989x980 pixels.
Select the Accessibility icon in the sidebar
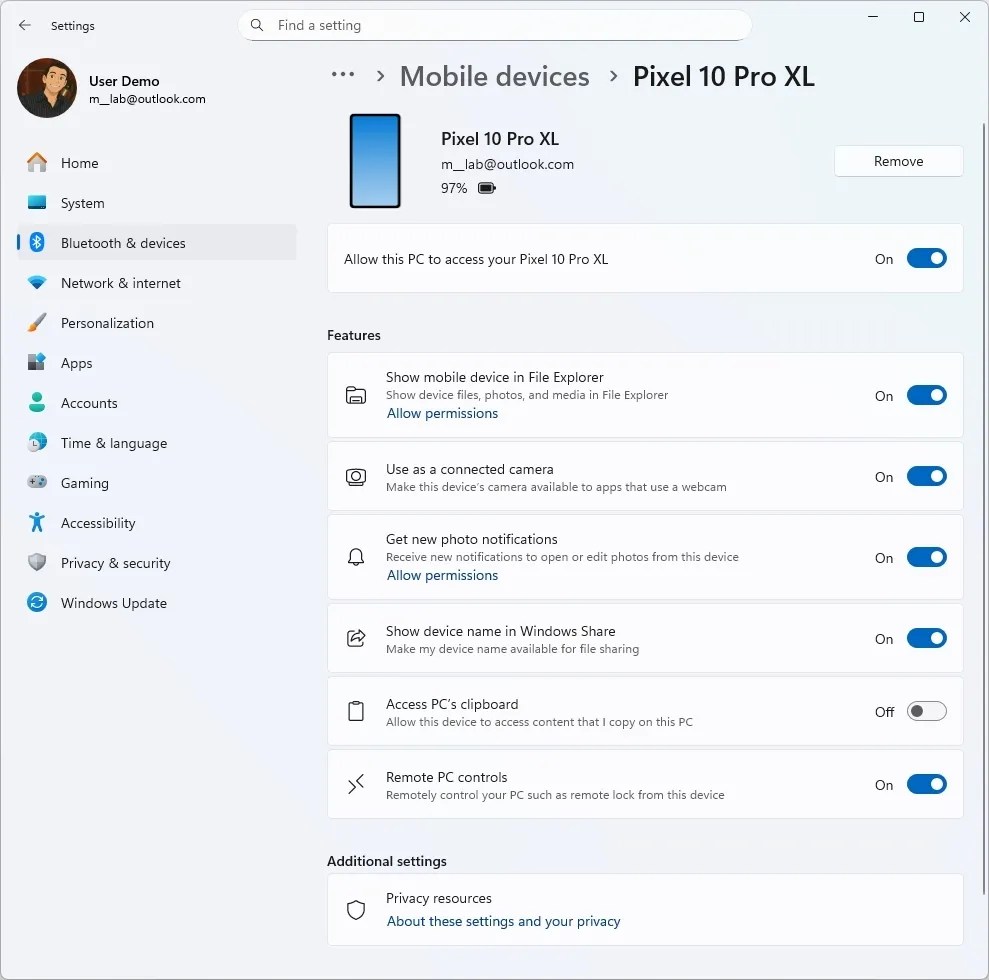coord(37,522)
